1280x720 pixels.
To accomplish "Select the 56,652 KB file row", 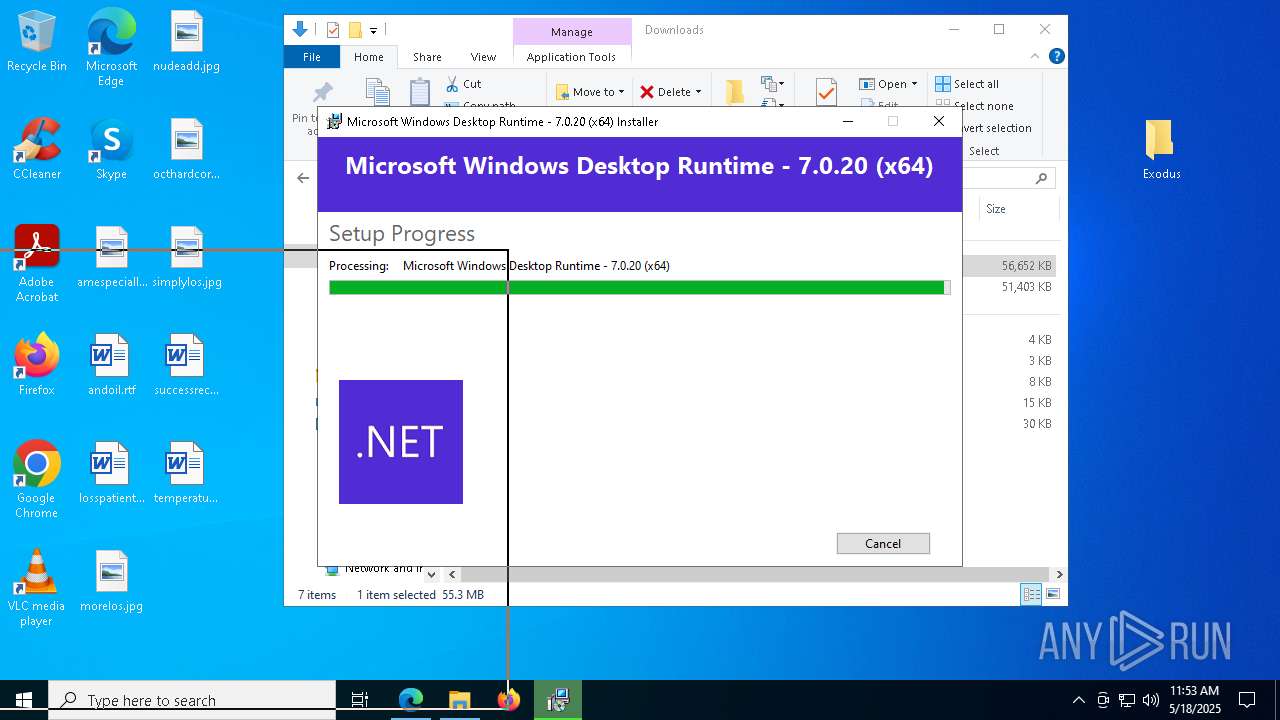I will [x=1010, y=266].
